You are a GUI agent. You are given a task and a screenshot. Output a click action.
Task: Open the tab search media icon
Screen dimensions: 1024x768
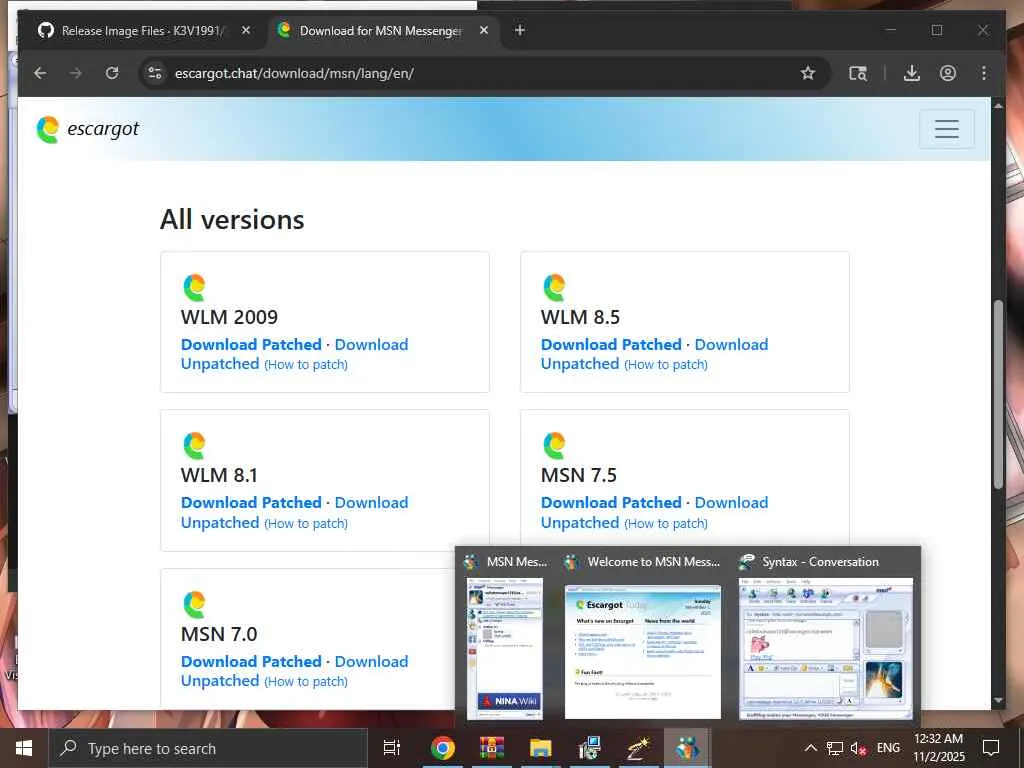tap(857, 73)
